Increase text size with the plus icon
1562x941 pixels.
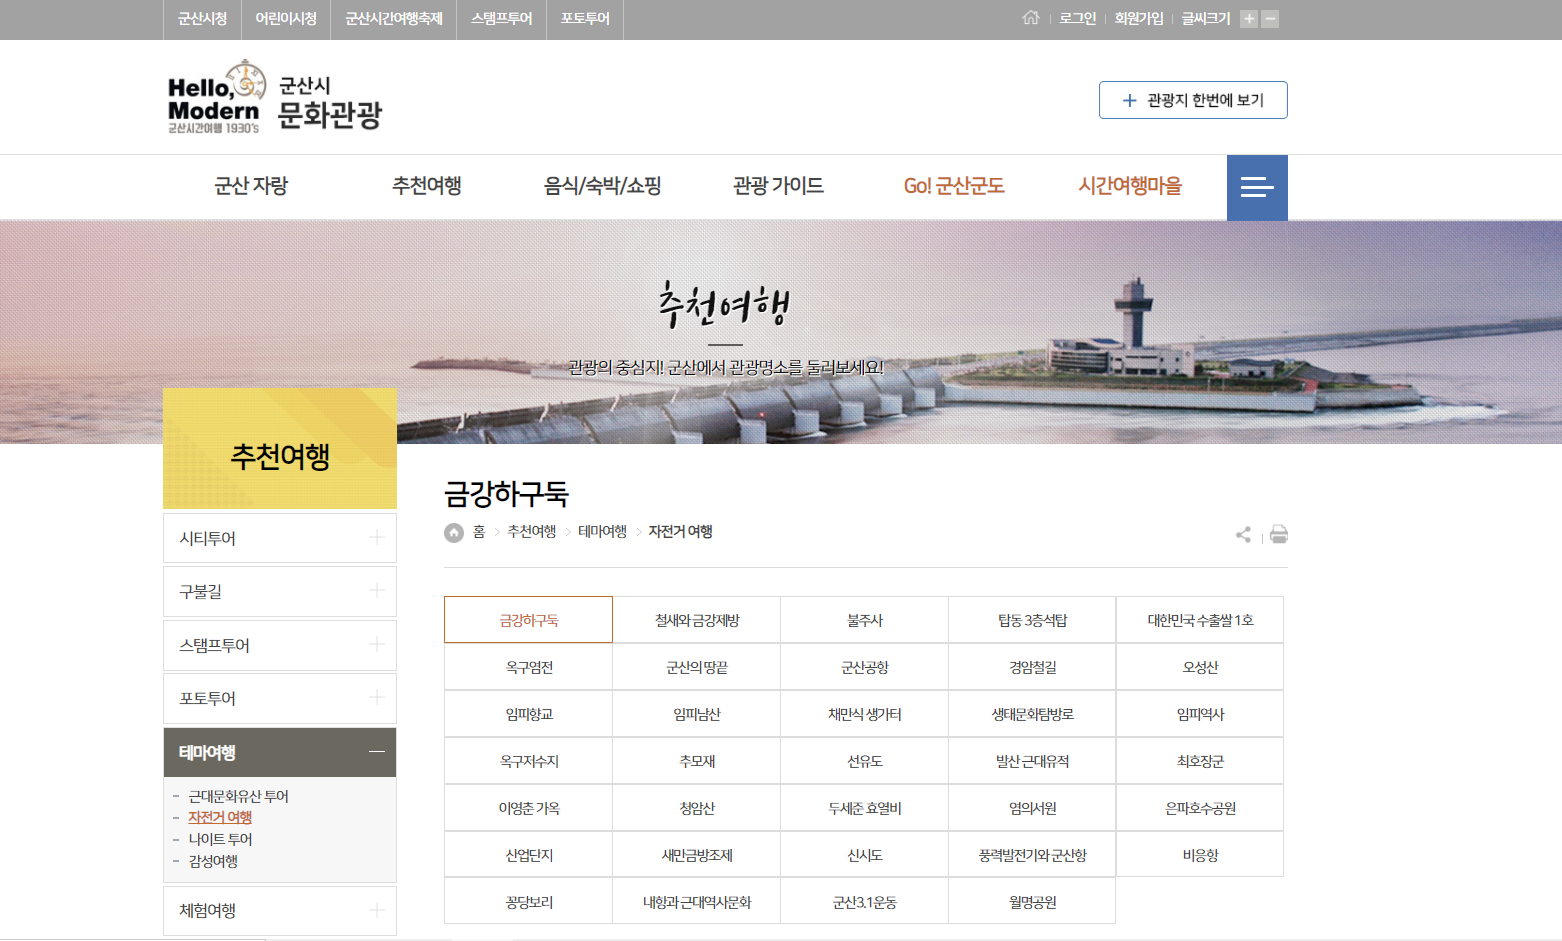(1248, 19)
